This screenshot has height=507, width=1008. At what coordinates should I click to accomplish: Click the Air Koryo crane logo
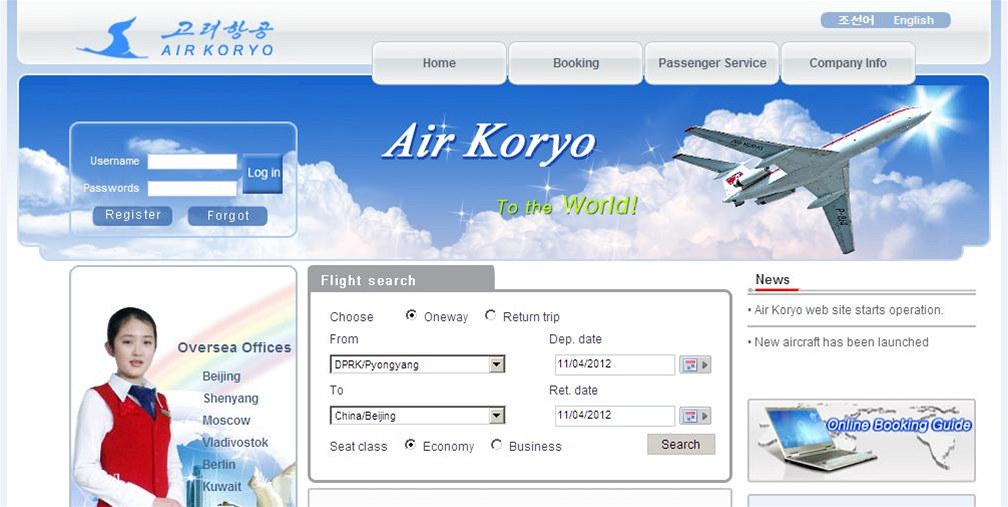(112, 39)
